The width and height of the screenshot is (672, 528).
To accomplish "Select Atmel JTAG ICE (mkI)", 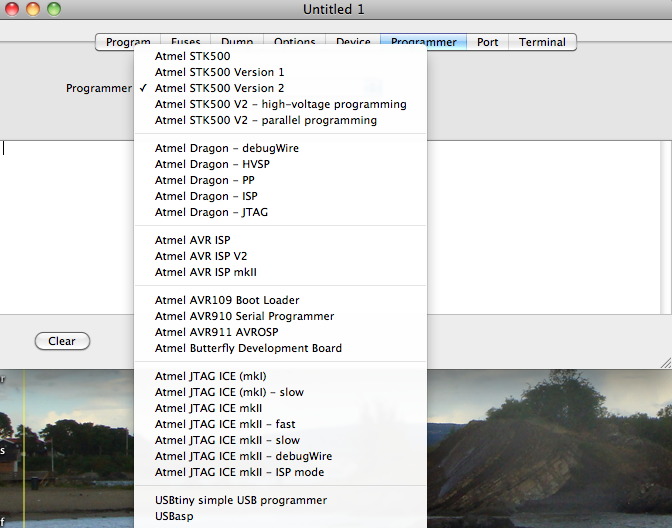I will tap(281, 376).
